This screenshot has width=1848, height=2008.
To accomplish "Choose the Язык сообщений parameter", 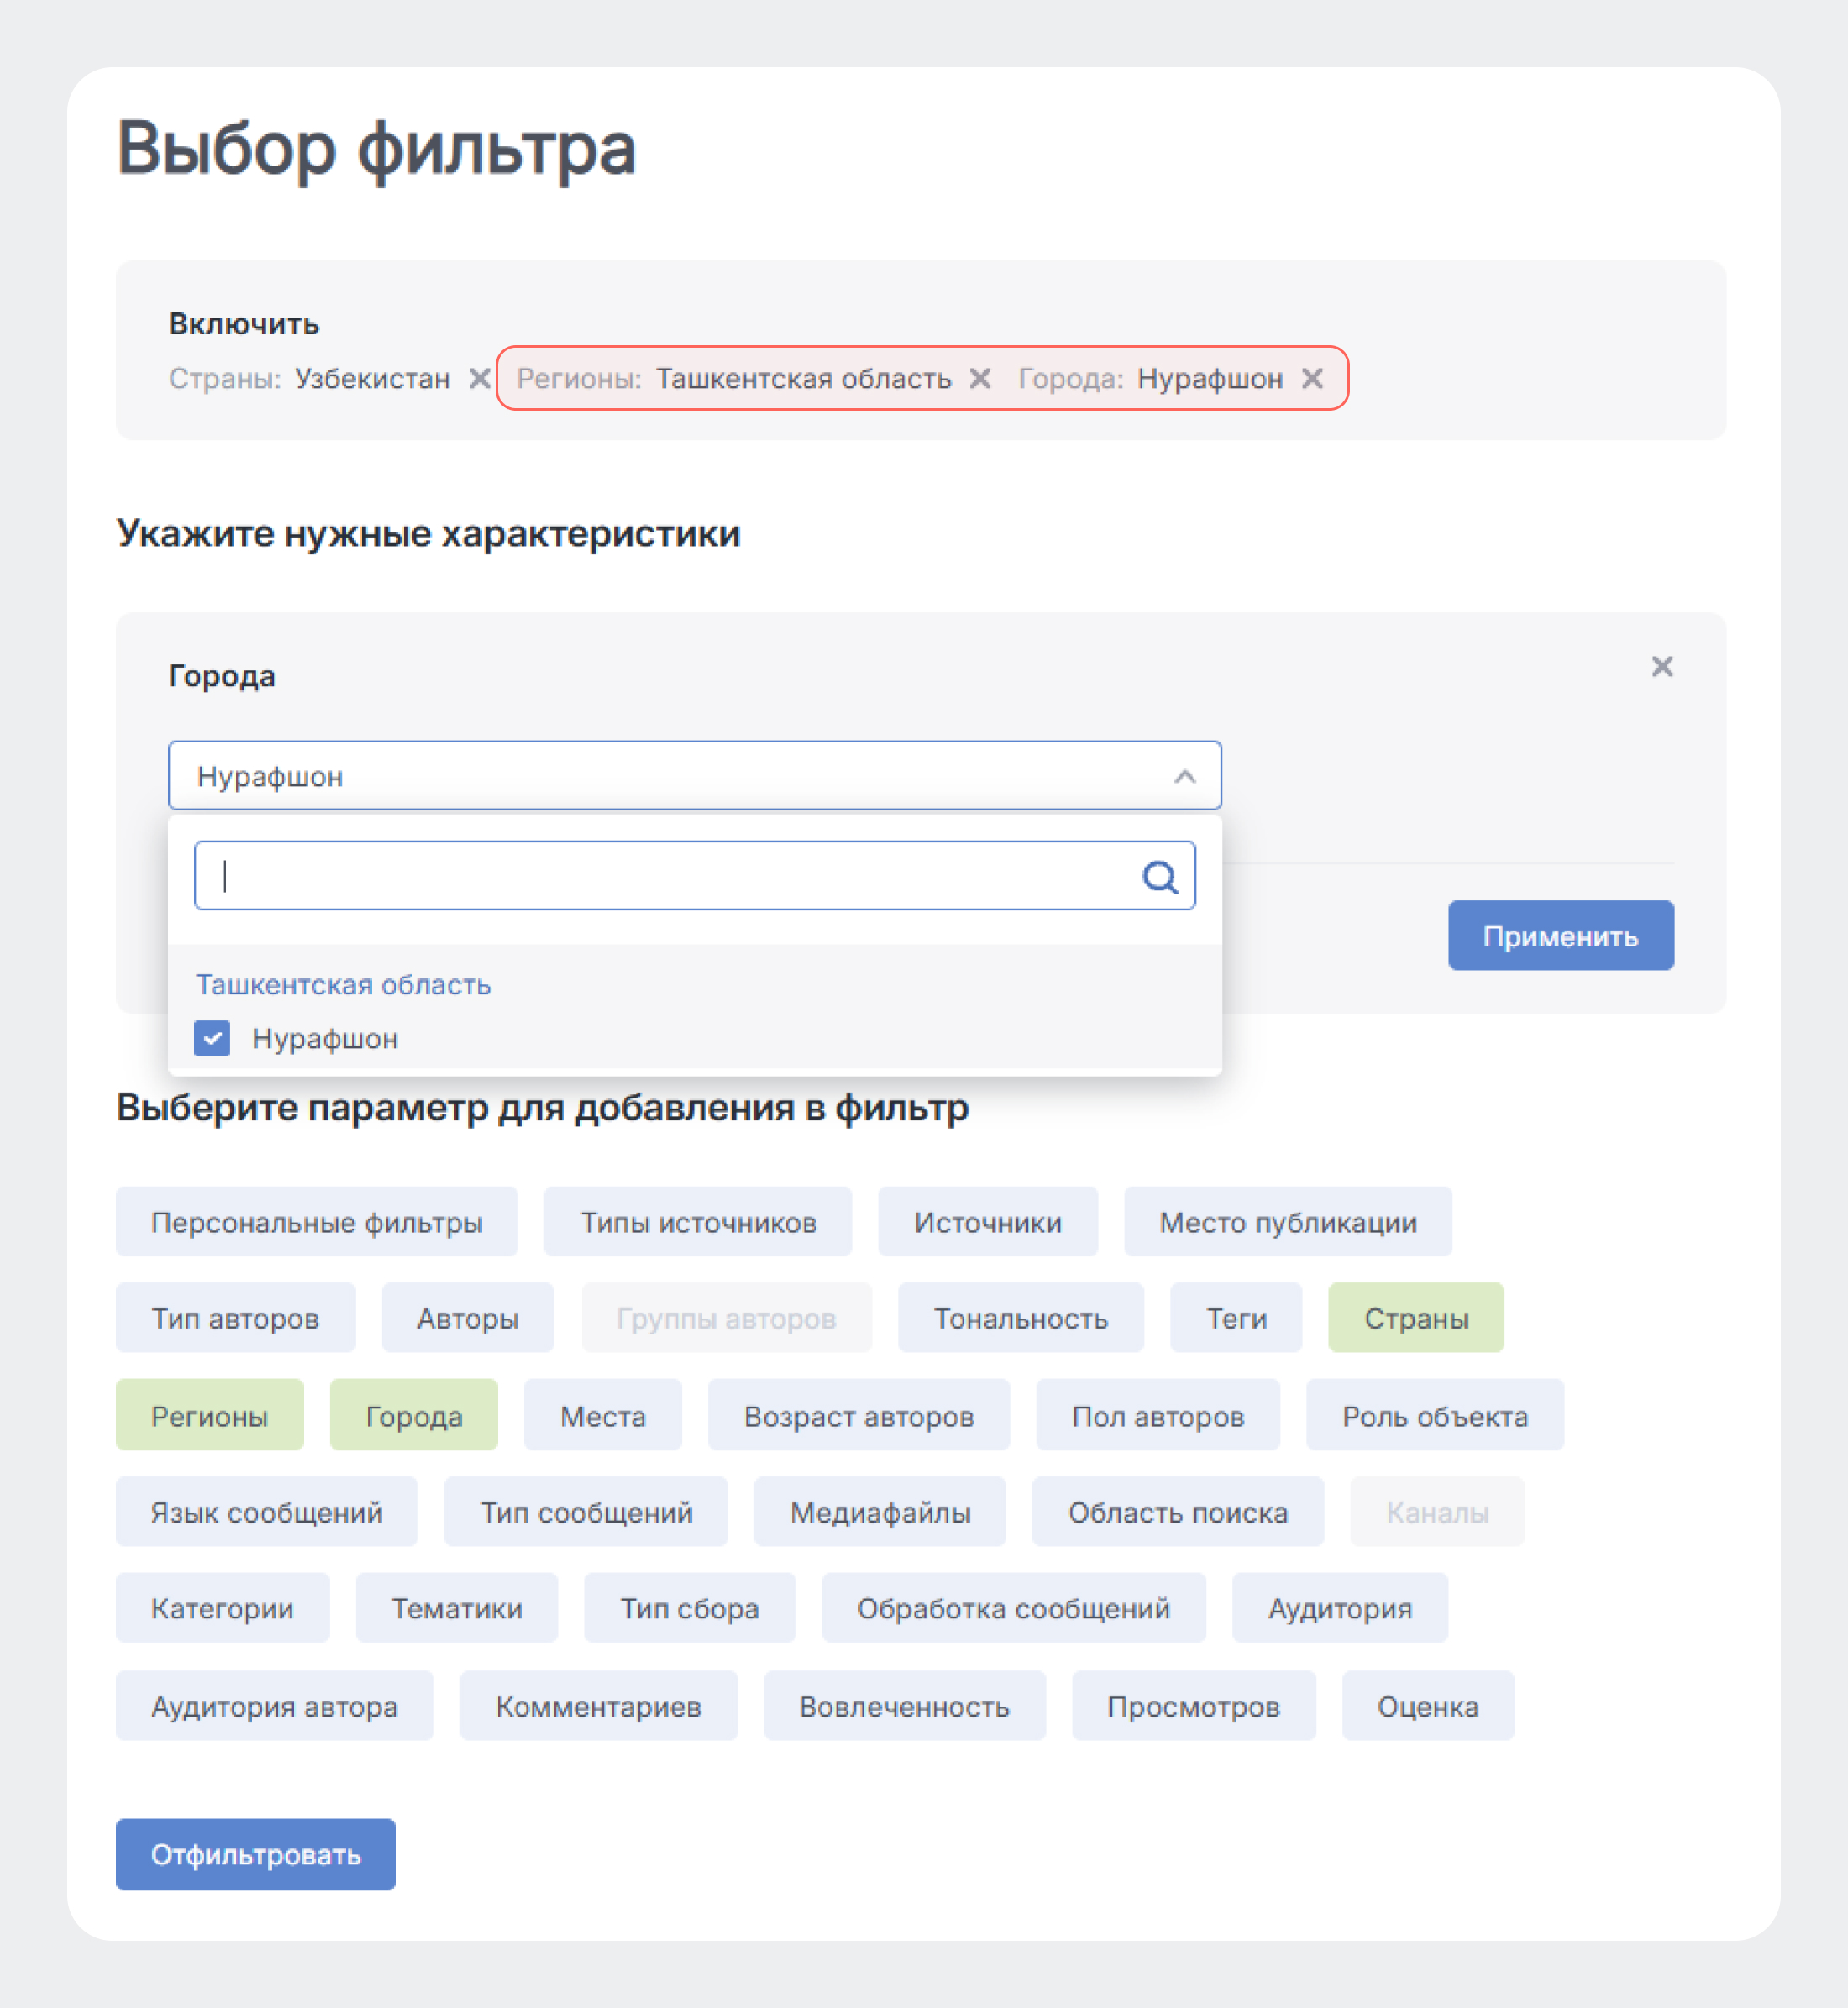I will coord(266,1512).
